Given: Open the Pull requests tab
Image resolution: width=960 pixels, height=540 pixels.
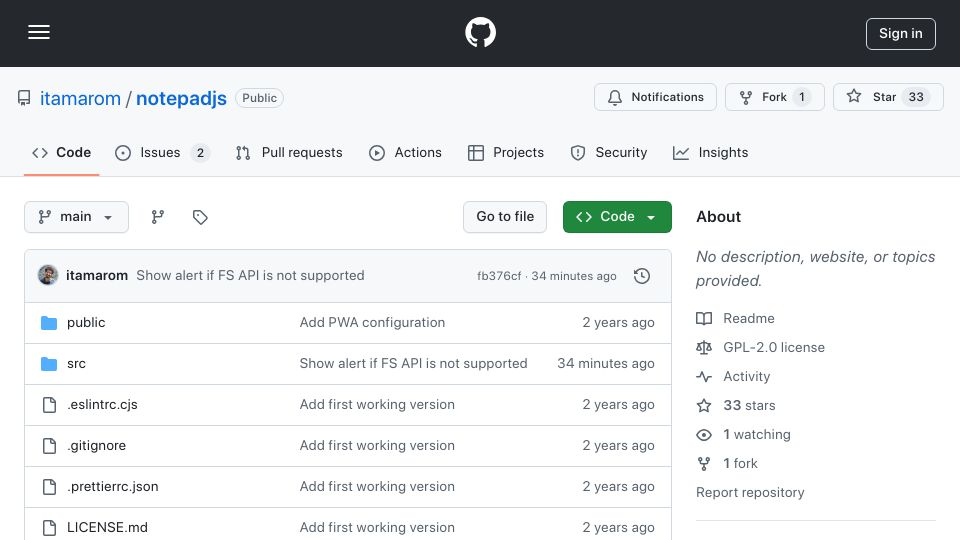Looking at the screenshot, I should 289,152.
